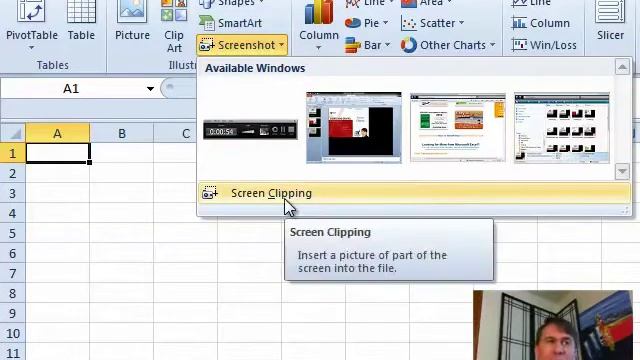
Task: Select row 3 header
Action: pos(13,193)
